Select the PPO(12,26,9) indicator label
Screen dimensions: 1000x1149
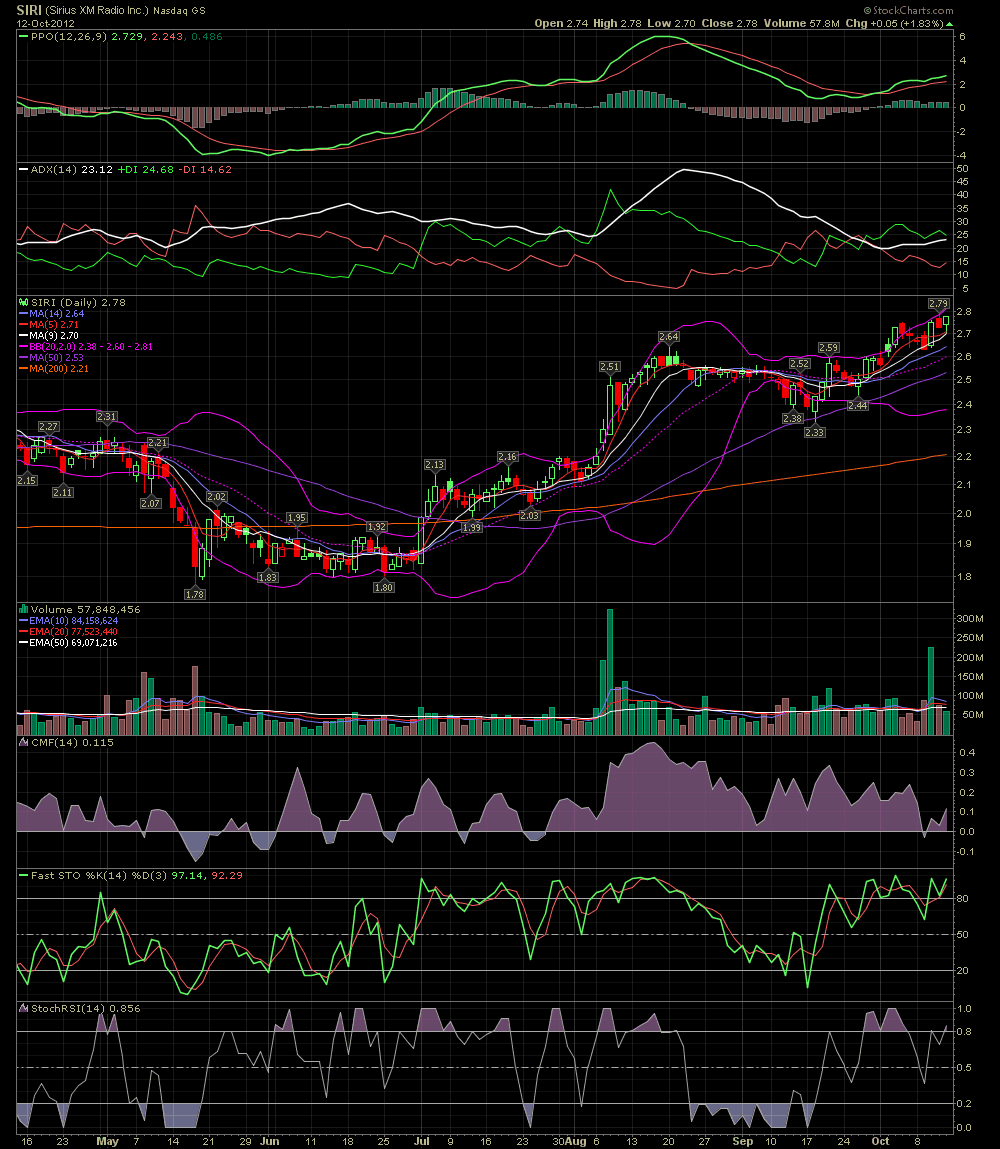pyautogui.click(x=69, y=36)
